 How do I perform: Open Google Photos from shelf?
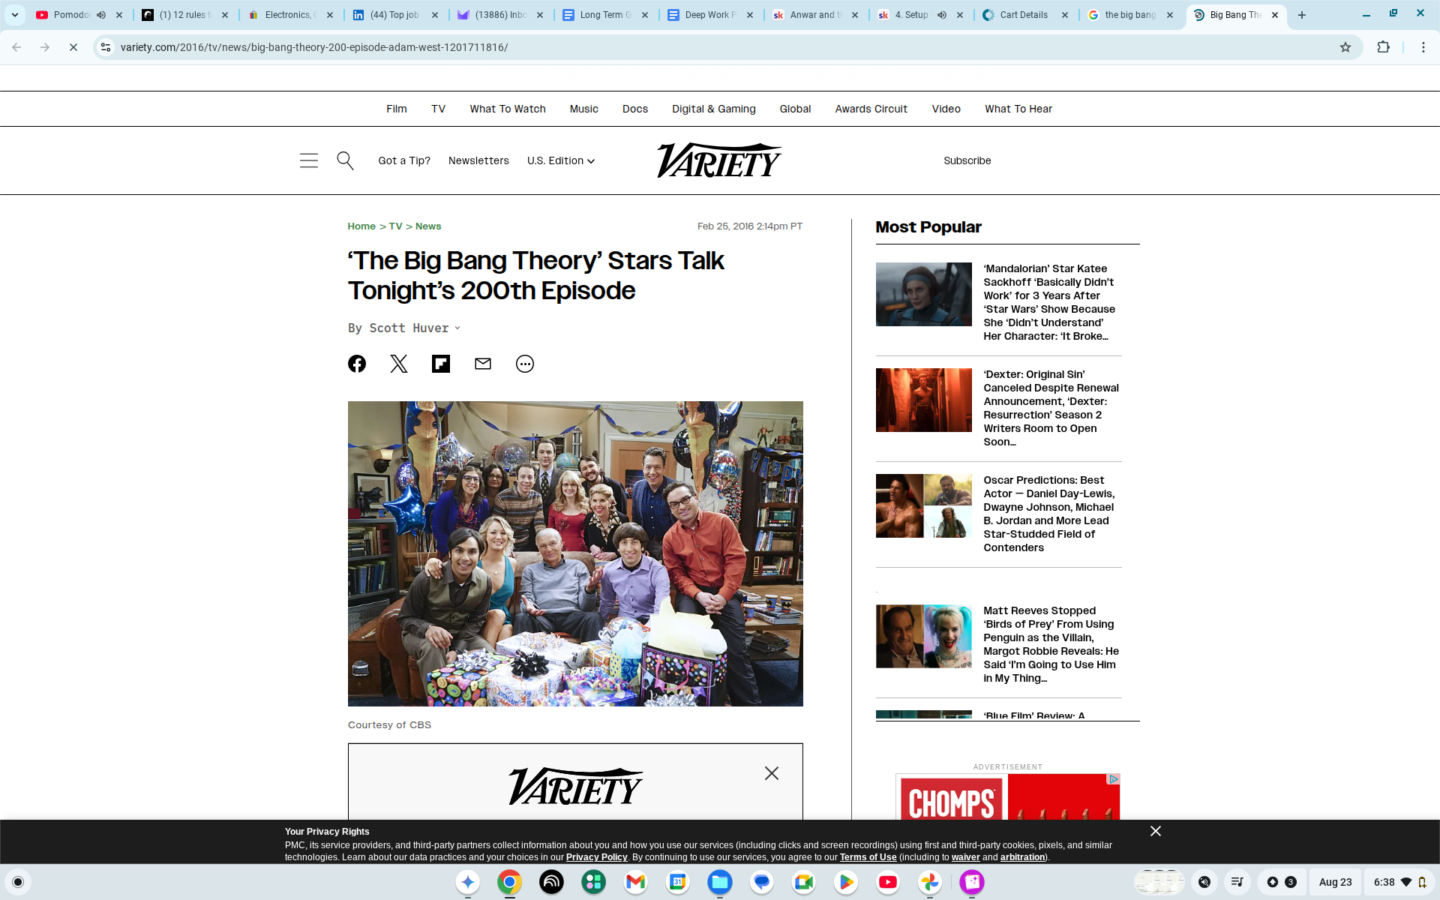(x=930, y=882)
